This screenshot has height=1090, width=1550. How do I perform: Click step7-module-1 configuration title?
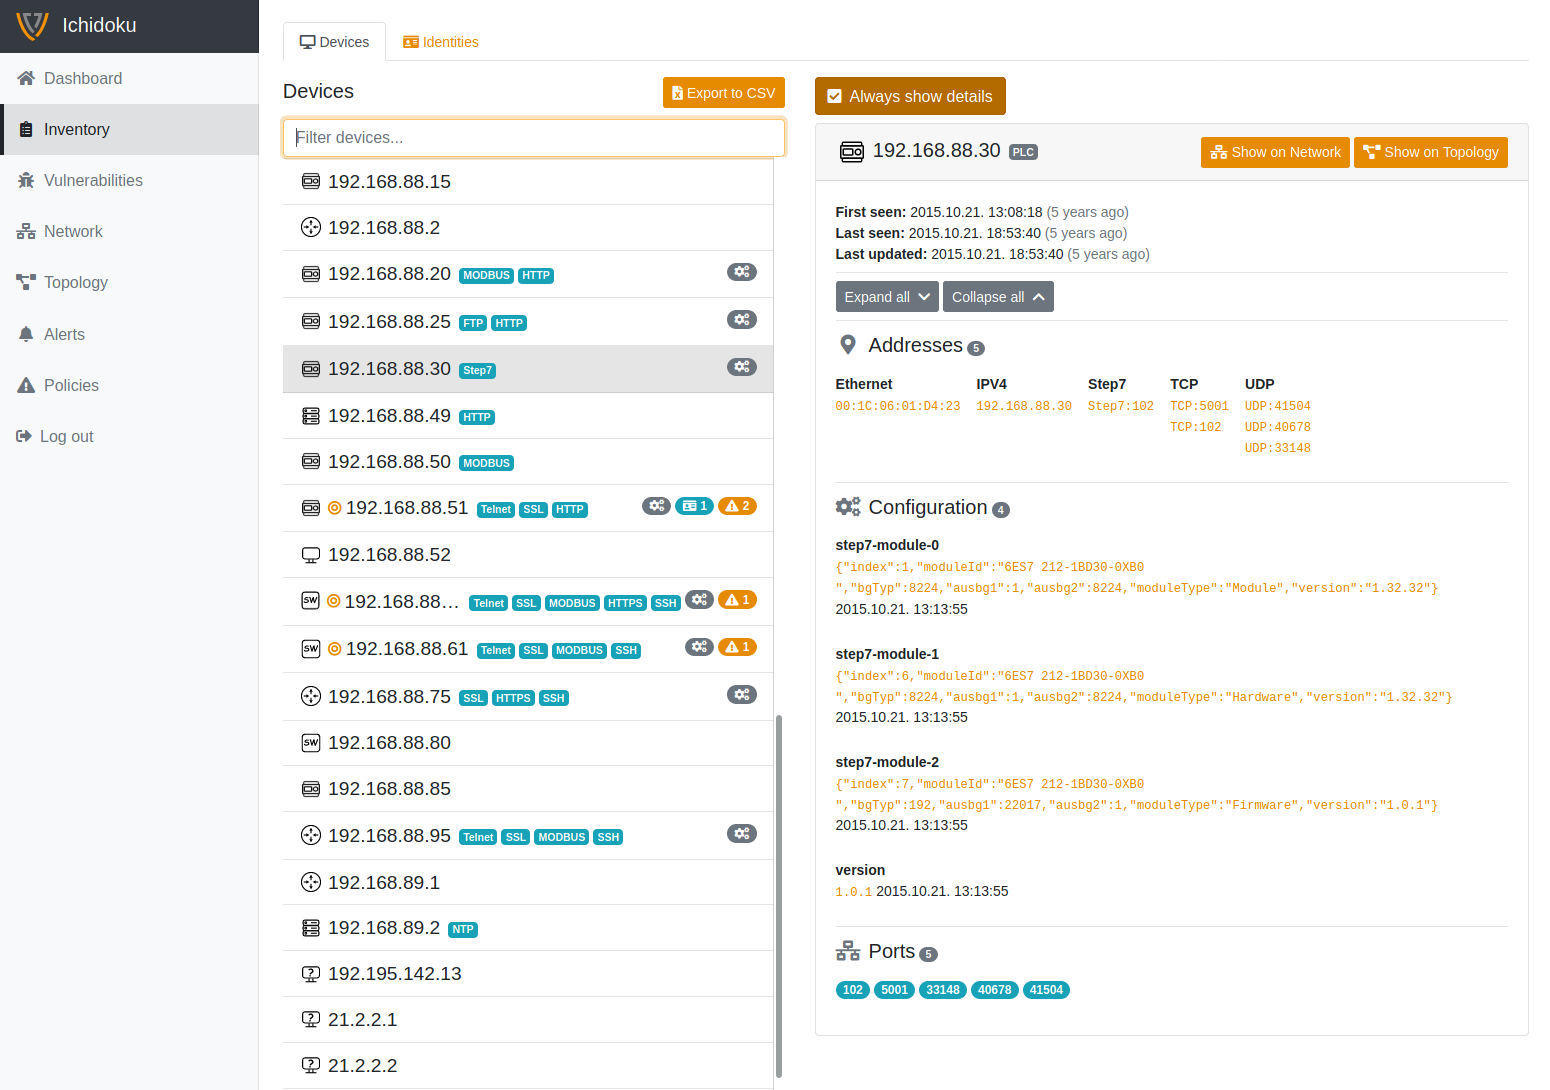pyautogui.click(x=888, y=654)
